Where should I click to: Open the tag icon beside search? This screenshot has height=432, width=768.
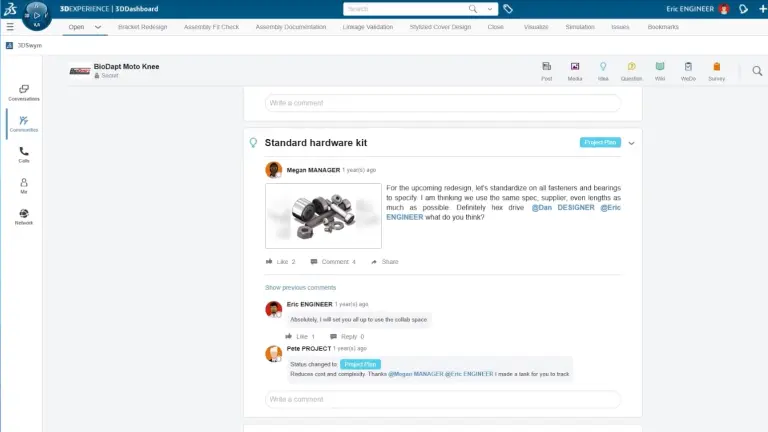508,9
